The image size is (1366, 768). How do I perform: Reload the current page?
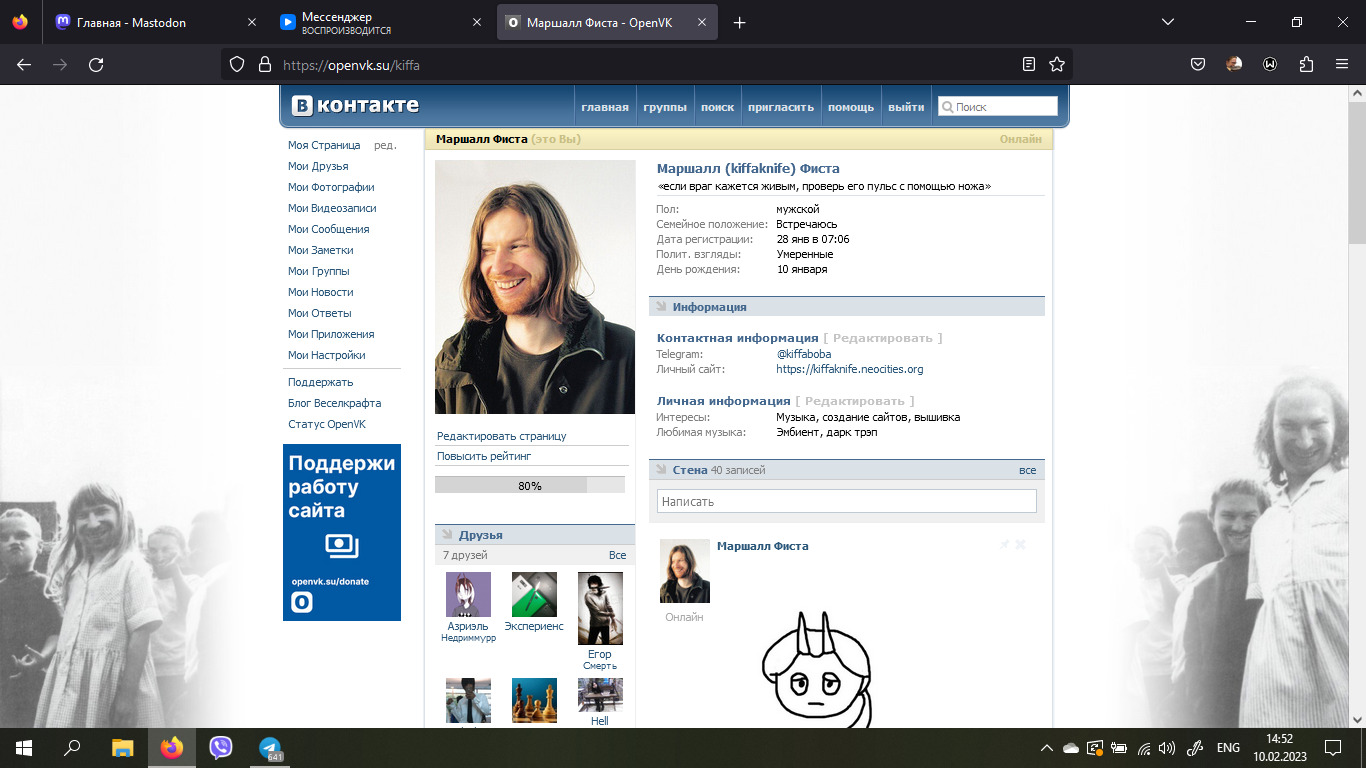pos(96,64)
